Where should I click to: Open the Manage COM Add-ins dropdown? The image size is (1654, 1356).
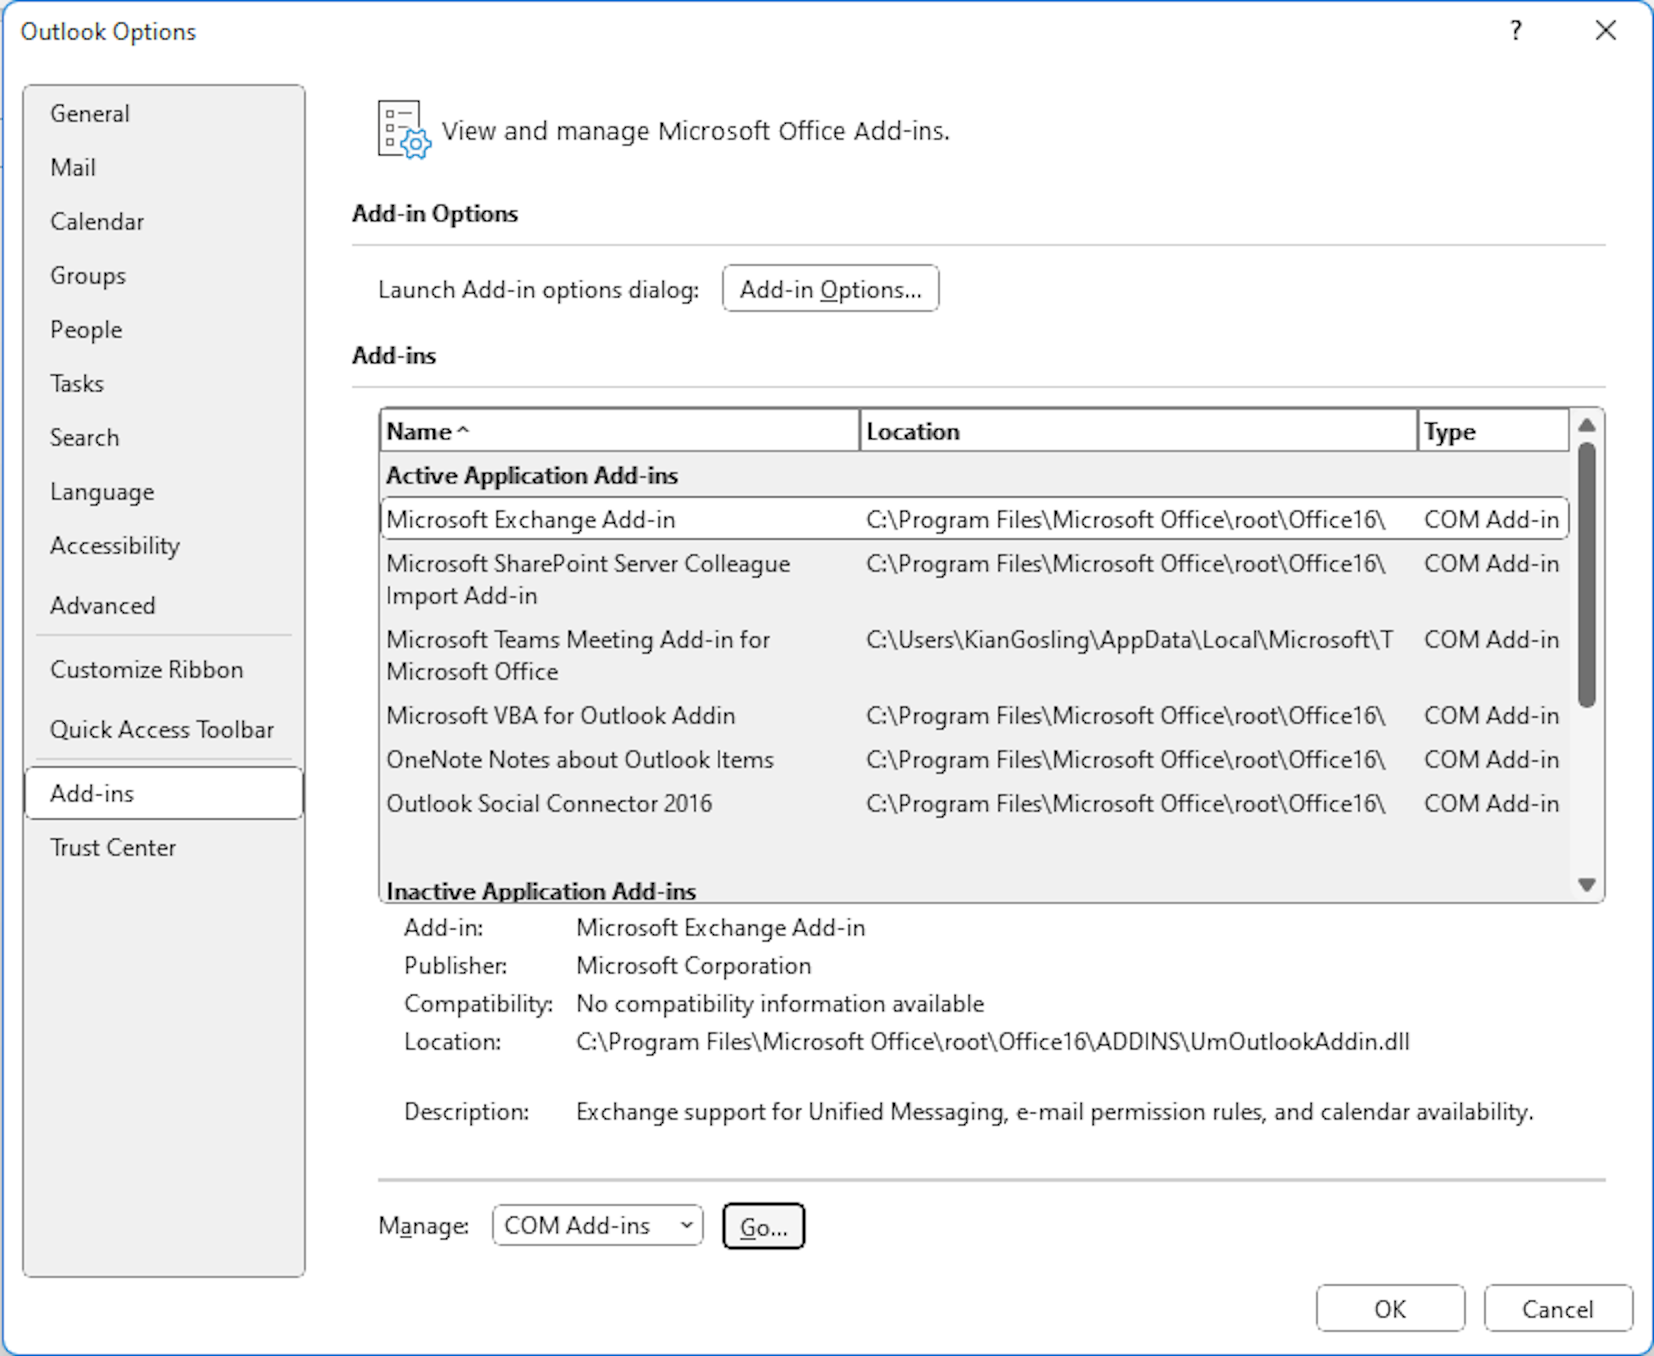597,1226
